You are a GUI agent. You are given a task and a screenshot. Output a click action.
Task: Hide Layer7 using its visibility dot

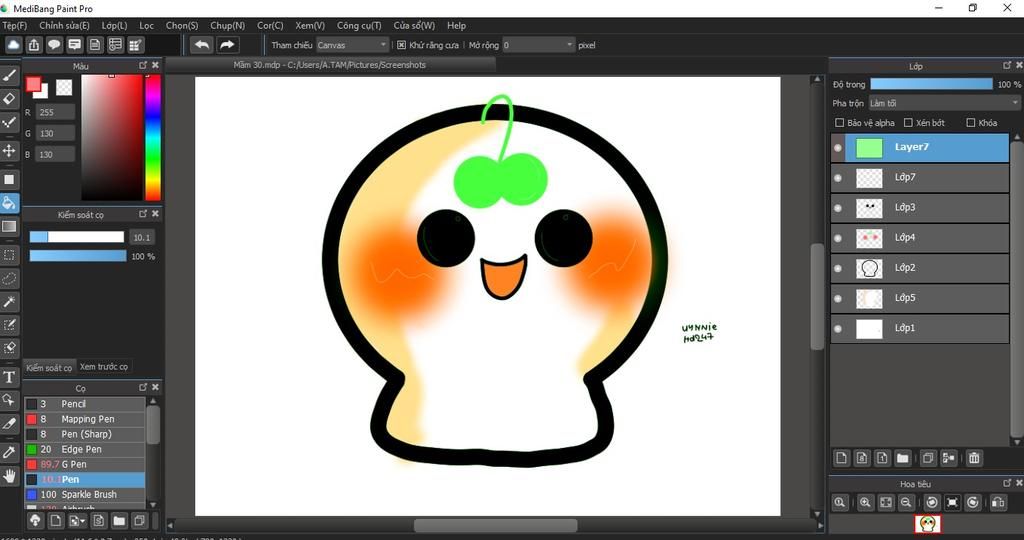point(838,148)
